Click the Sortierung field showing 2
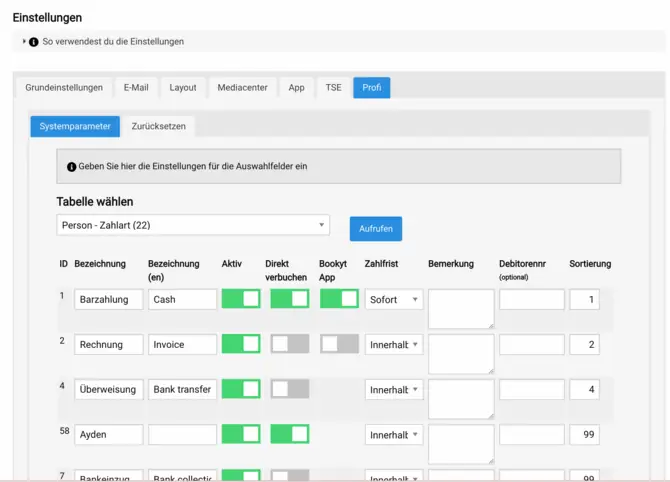This screenshot has height=482, width=670. (585, 344)
